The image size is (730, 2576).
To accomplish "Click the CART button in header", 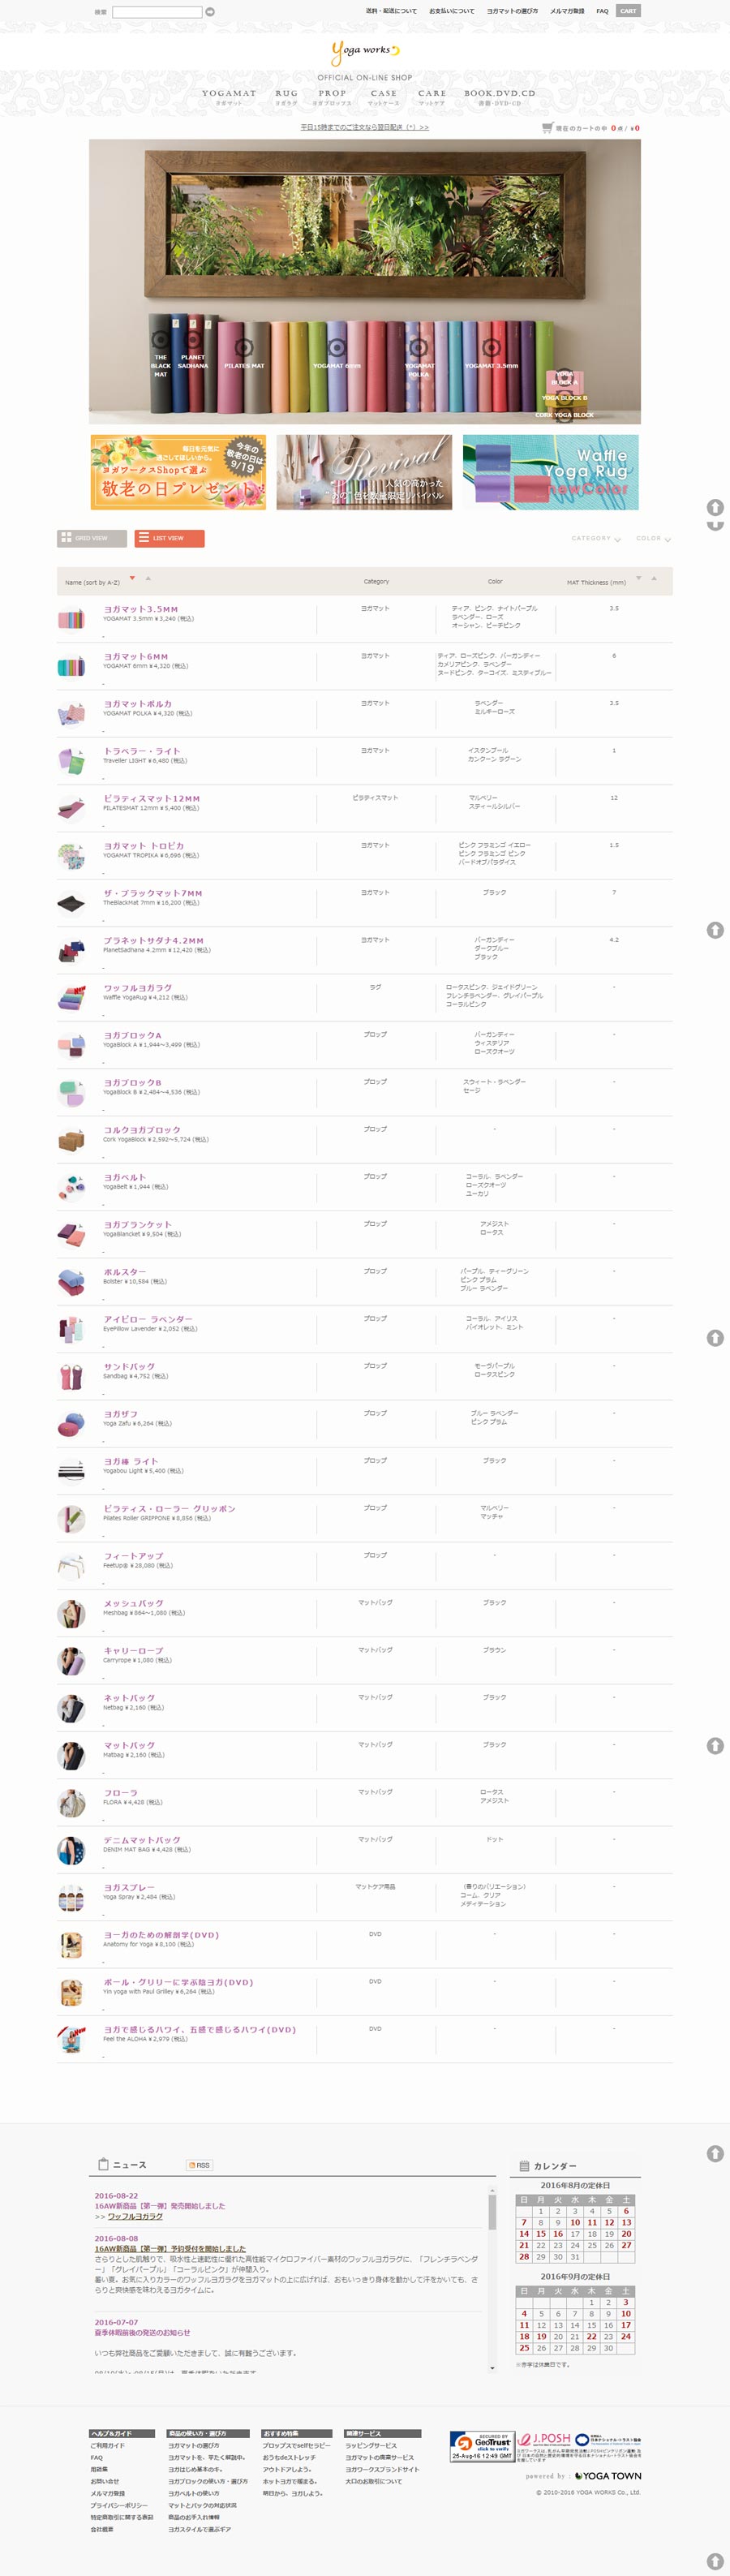I will coord(628,11).
